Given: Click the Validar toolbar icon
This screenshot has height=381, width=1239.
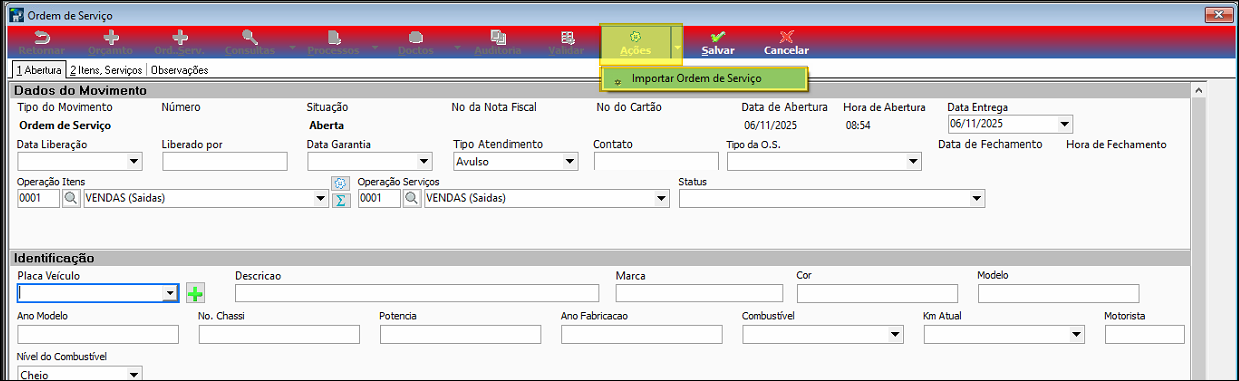Looking at the screenshot, I should coord(567,42).
